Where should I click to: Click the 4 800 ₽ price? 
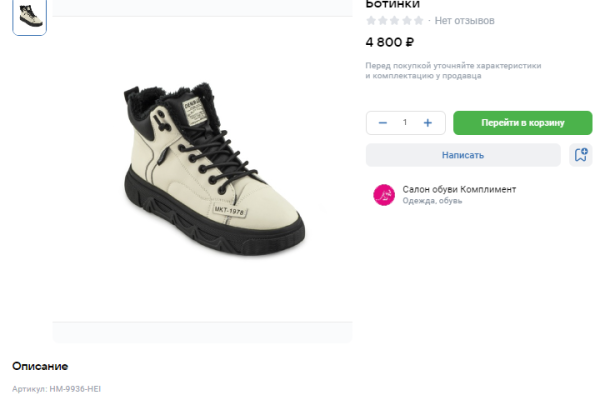click(390, 42)
